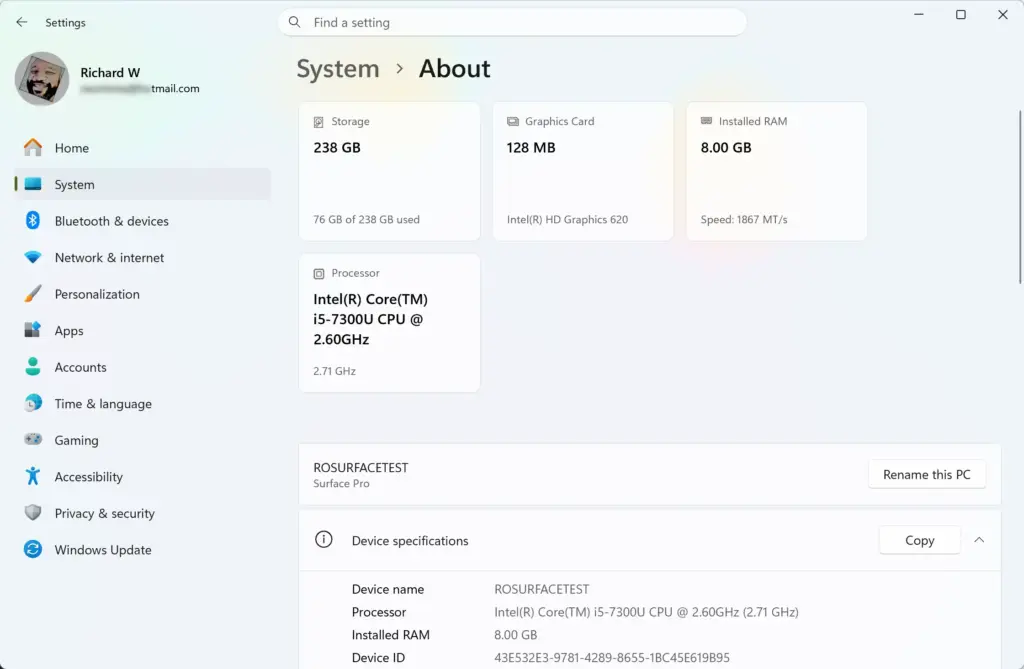Click the Home house icon in sidebar
The width and height of the screenshot is (1024, 669).
(33, 148)
